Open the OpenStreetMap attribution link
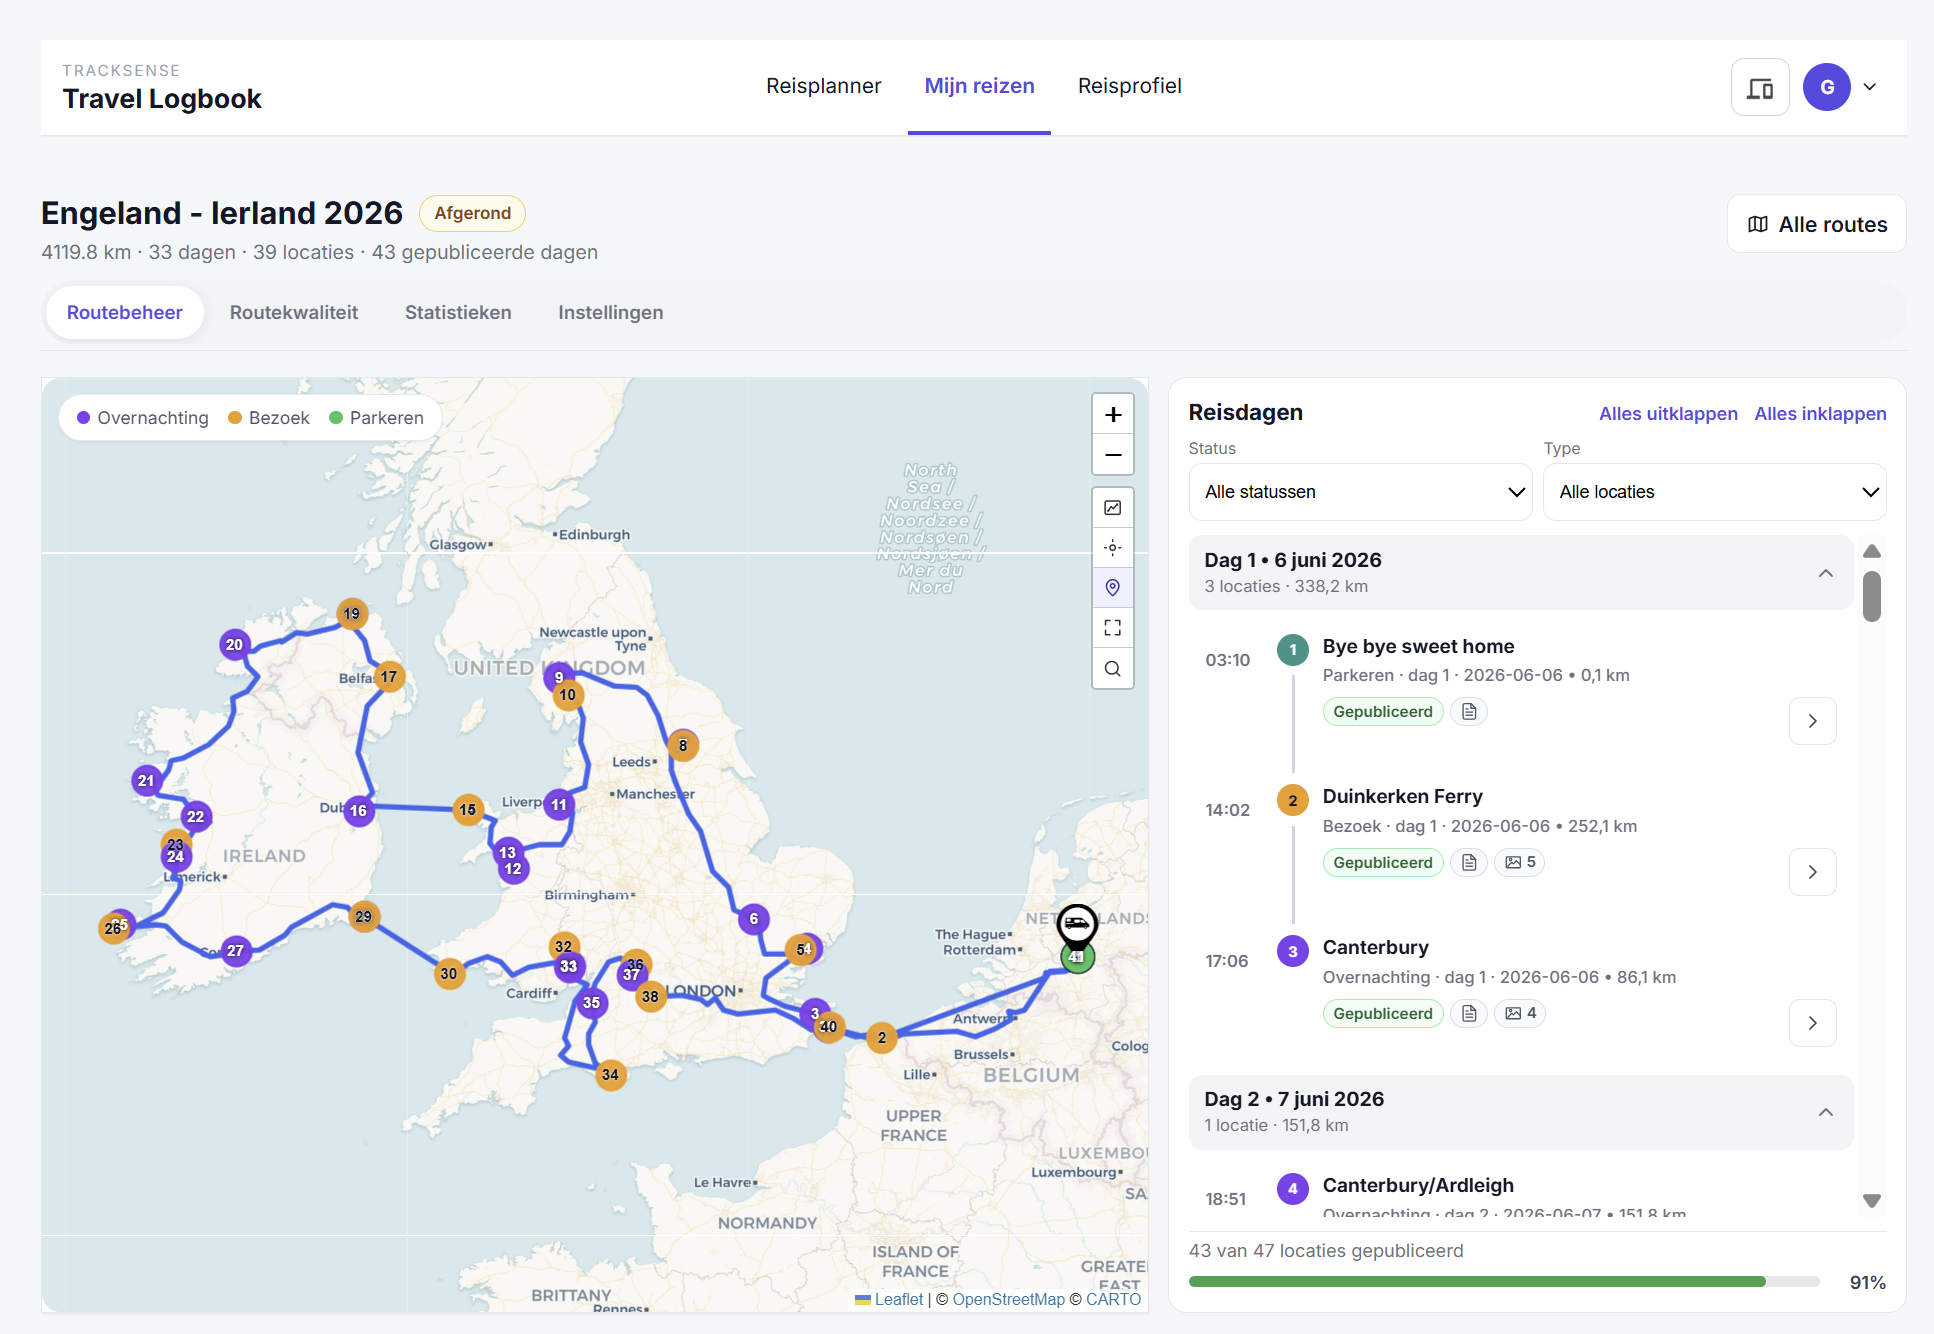Viewport: 1934px width, 1334px height. 1008,1299
